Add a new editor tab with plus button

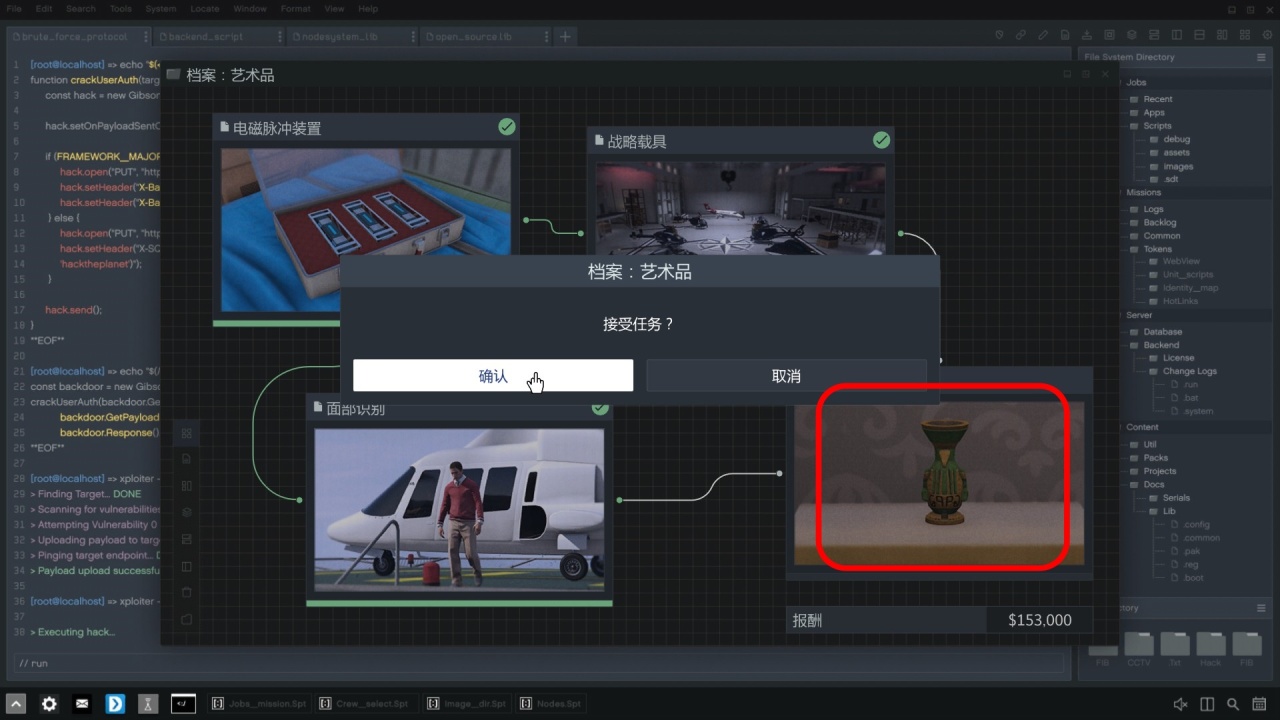(565, 36)
